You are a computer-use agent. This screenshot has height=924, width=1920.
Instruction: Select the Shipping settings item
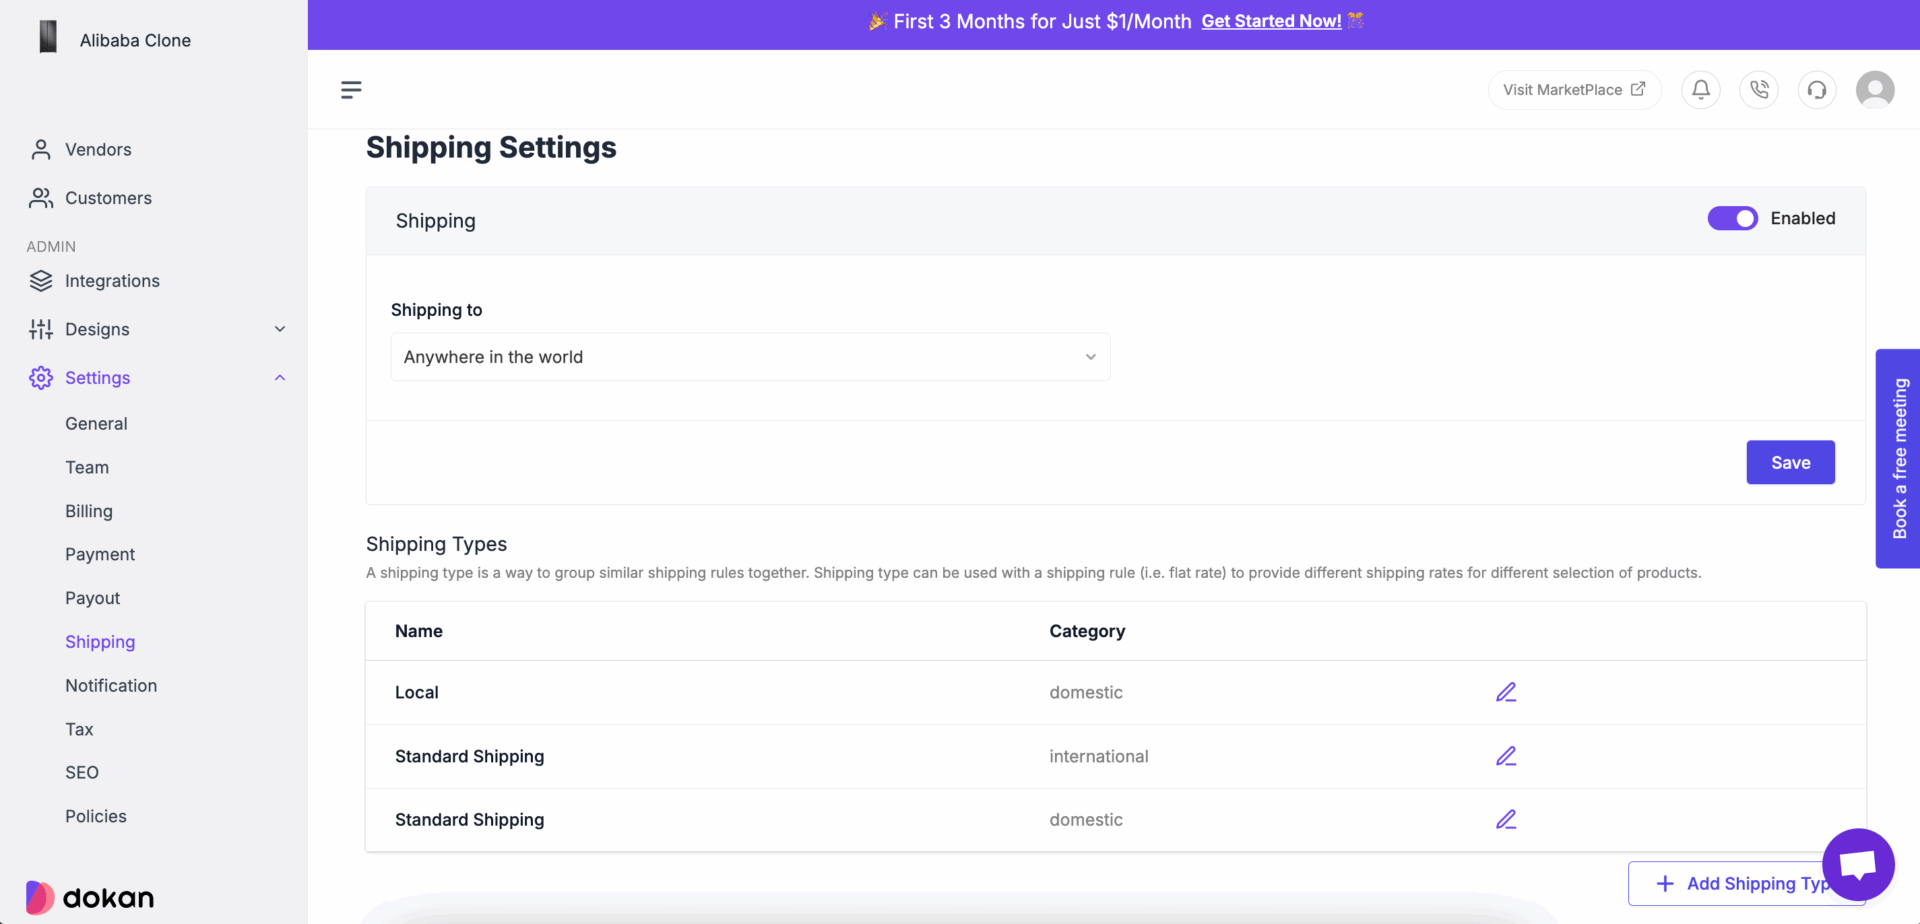100,642
